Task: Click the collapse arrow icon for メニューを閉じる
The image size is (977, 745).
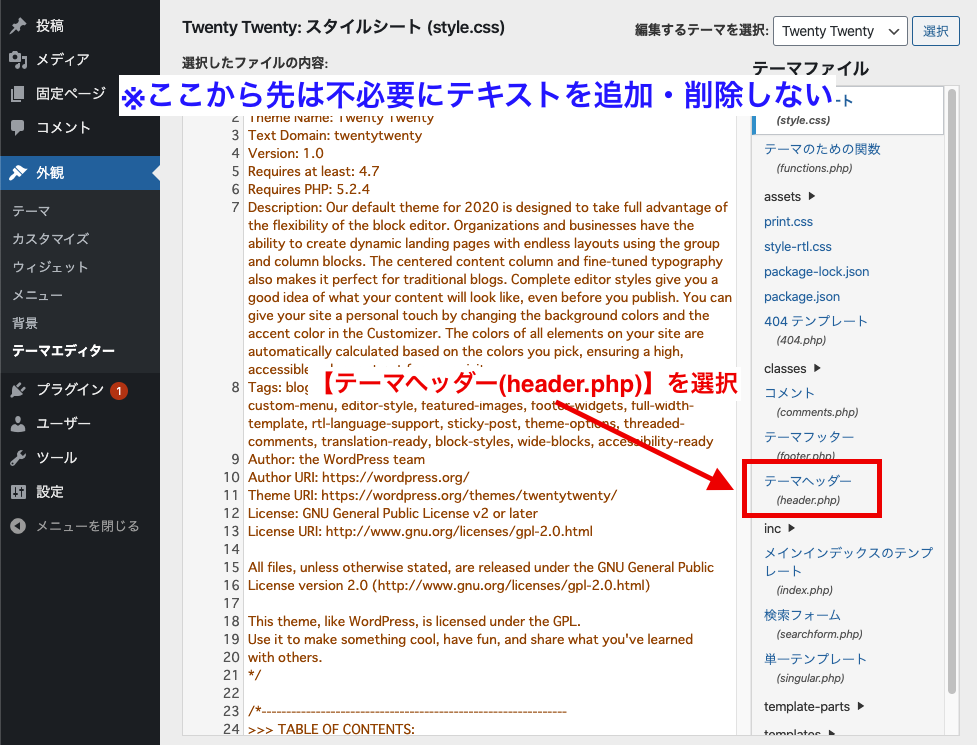Action: [18, 526]
